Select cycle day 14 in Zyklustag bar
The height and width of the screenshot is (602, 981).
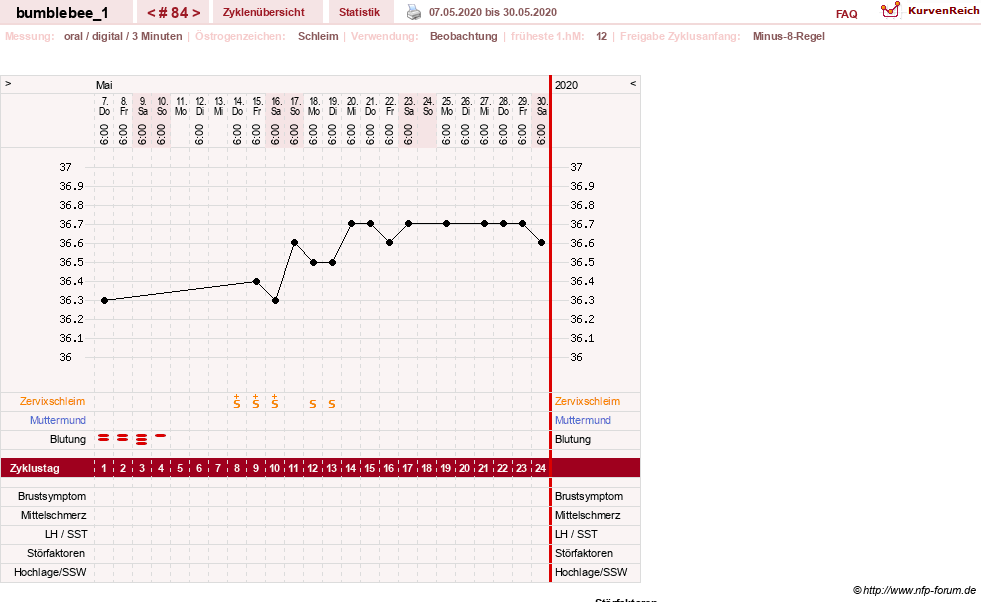point(350,468)
